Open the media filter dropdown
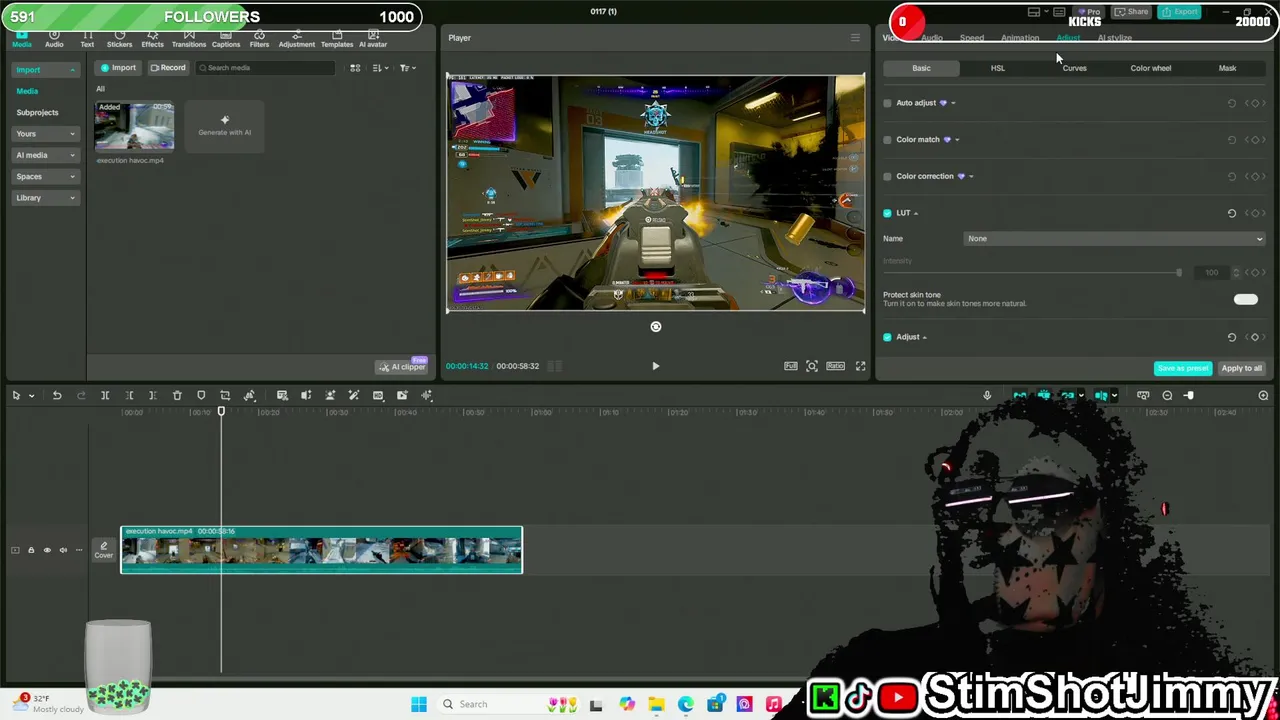Viewport: 1280px width, 720px height. tap(408, 68)
